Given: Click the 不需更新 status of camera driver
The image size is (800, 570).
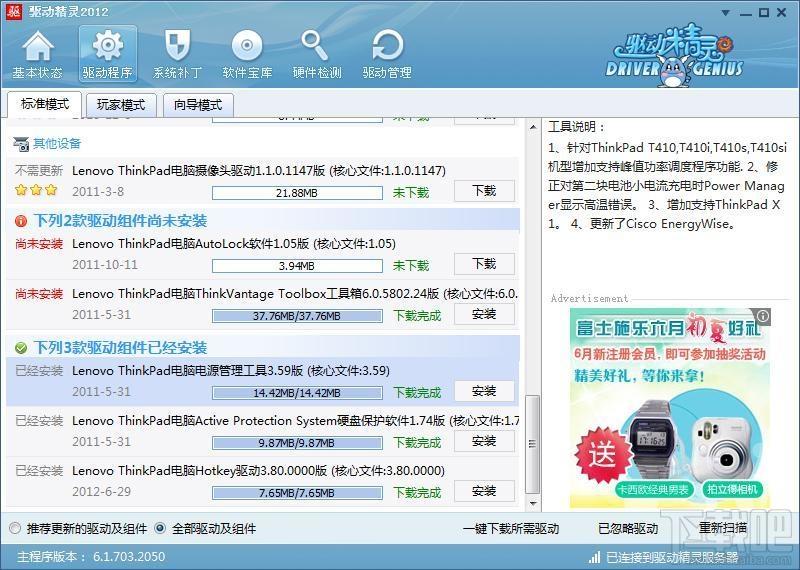Looking at the screenshot, I should (x=39, y=170).
